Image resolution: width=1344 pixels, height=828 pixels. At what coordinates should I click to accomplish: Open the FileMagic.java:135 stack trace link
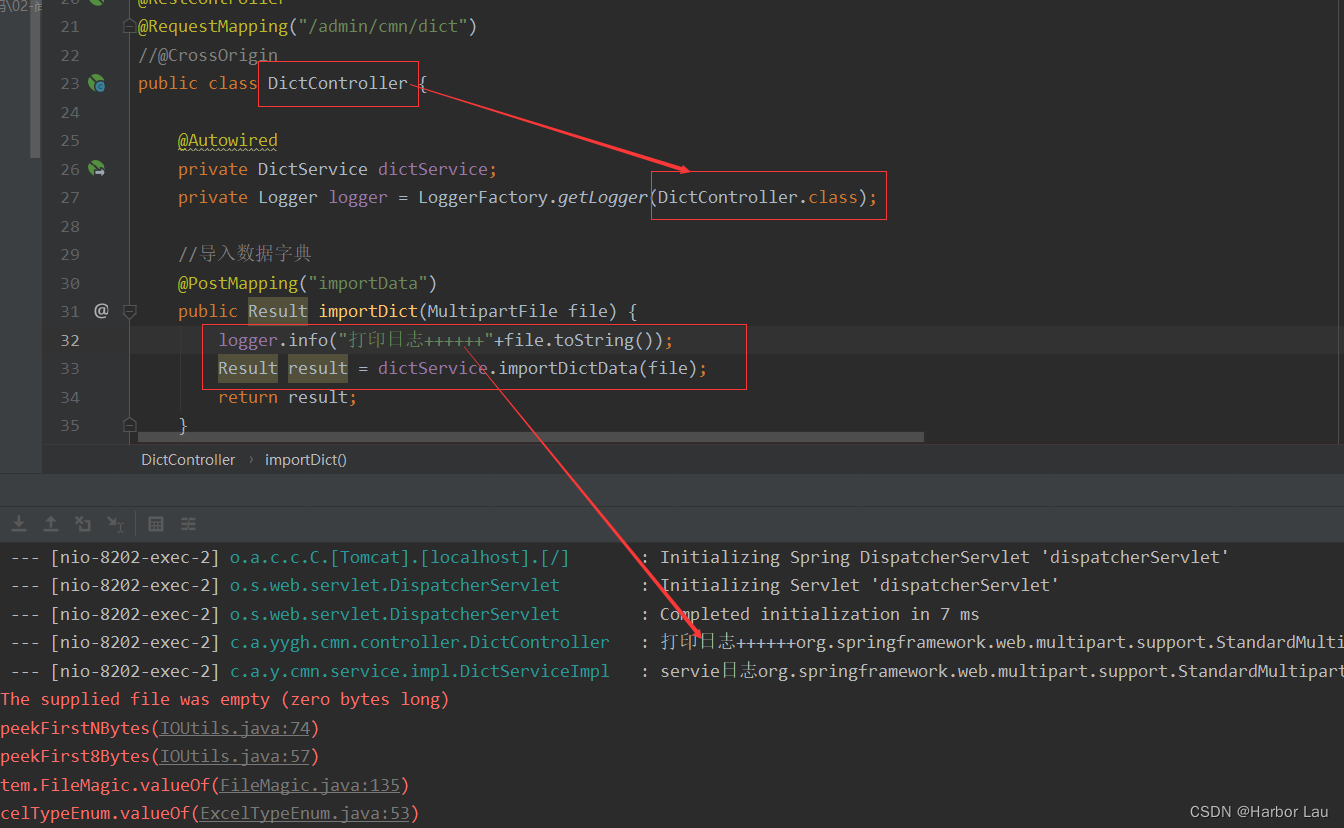[311, 784]
